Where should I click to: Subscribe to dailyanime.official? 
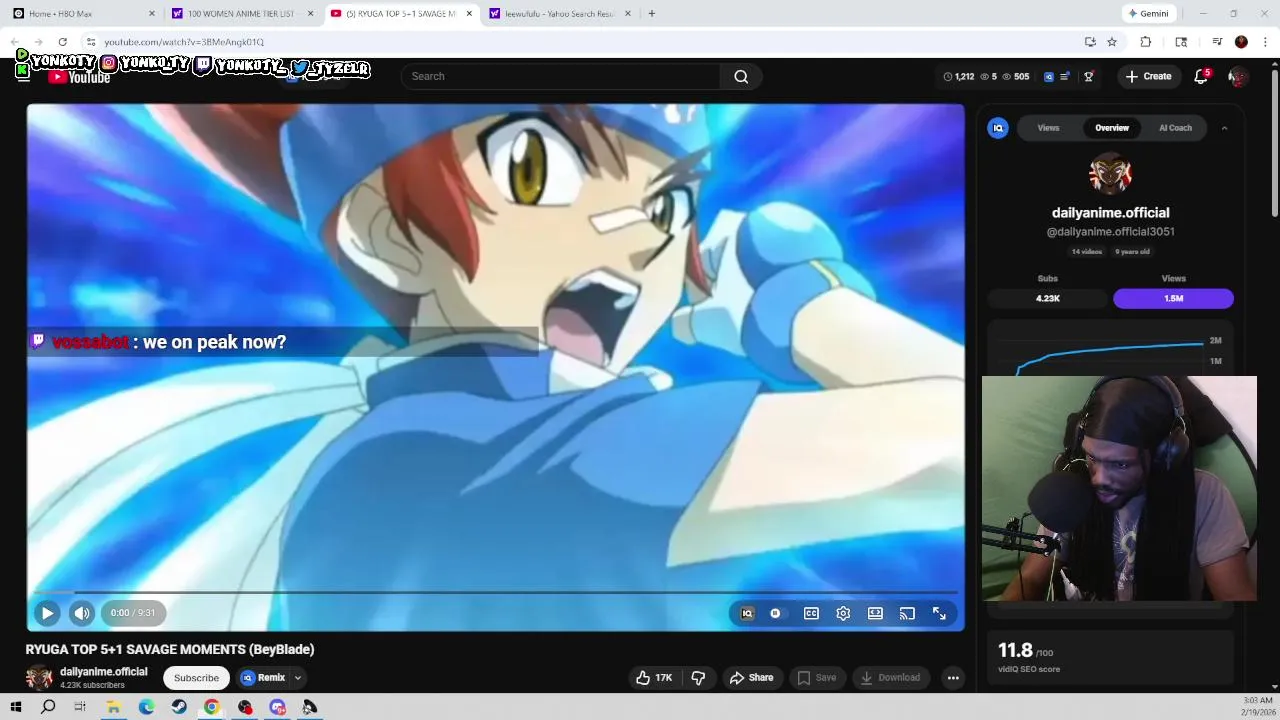[196, 678]
